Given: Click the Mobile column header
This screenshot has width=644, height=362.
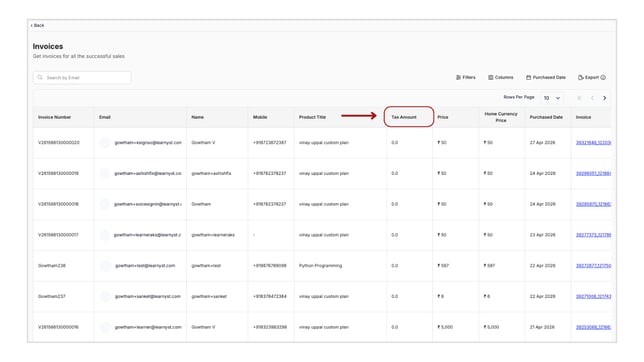Looking at the screenshot, I should (x=260, y=117).
